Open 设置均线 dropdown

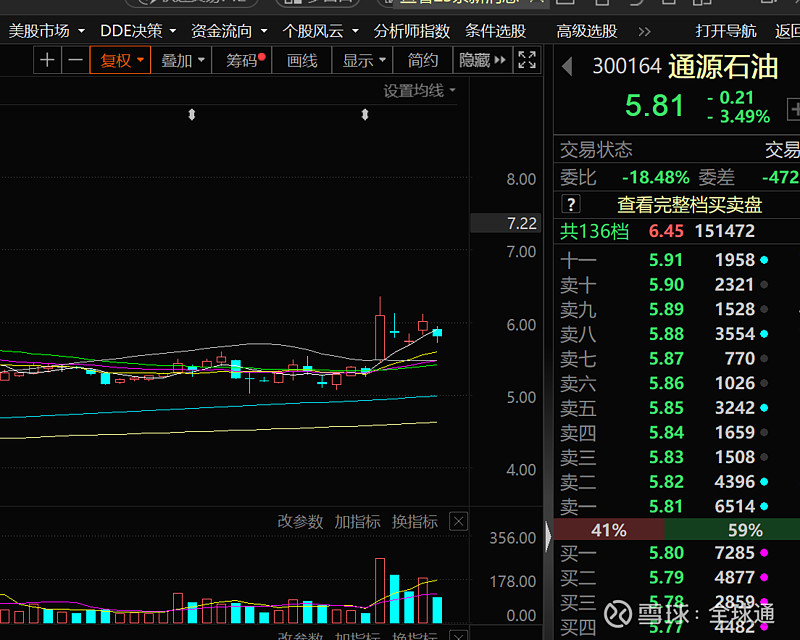click(x=419, y=91)
